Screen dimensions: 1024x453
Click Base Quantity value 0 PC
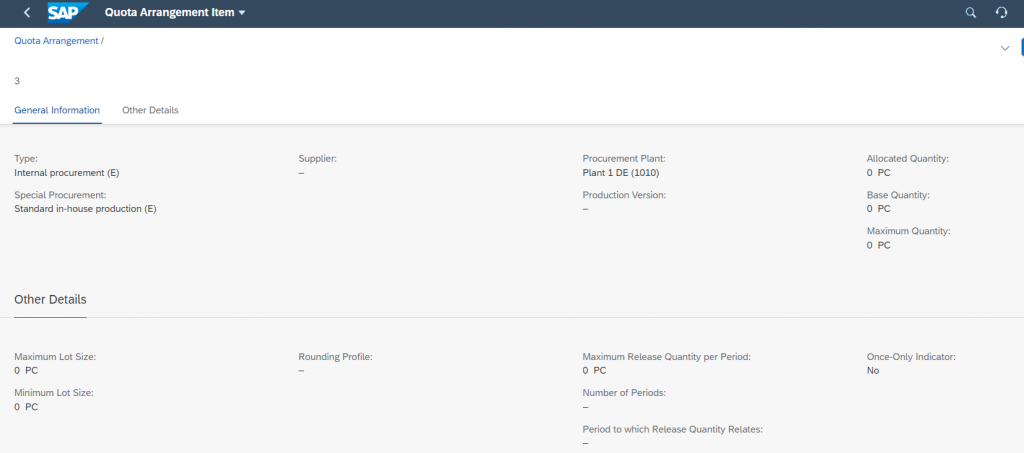[x=878, y=209]
